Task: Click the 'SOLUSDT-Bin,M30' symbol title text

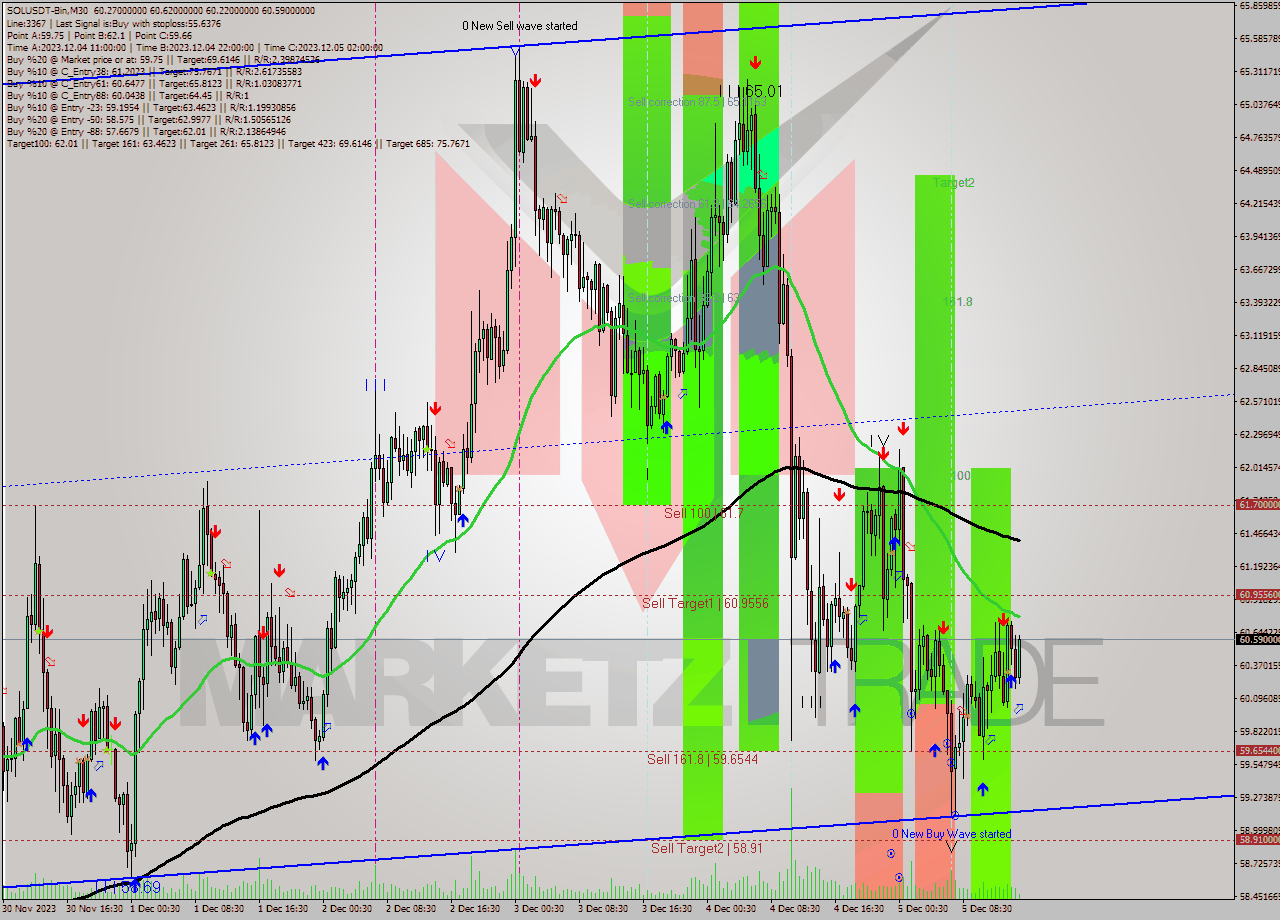Action: point(47,10)
